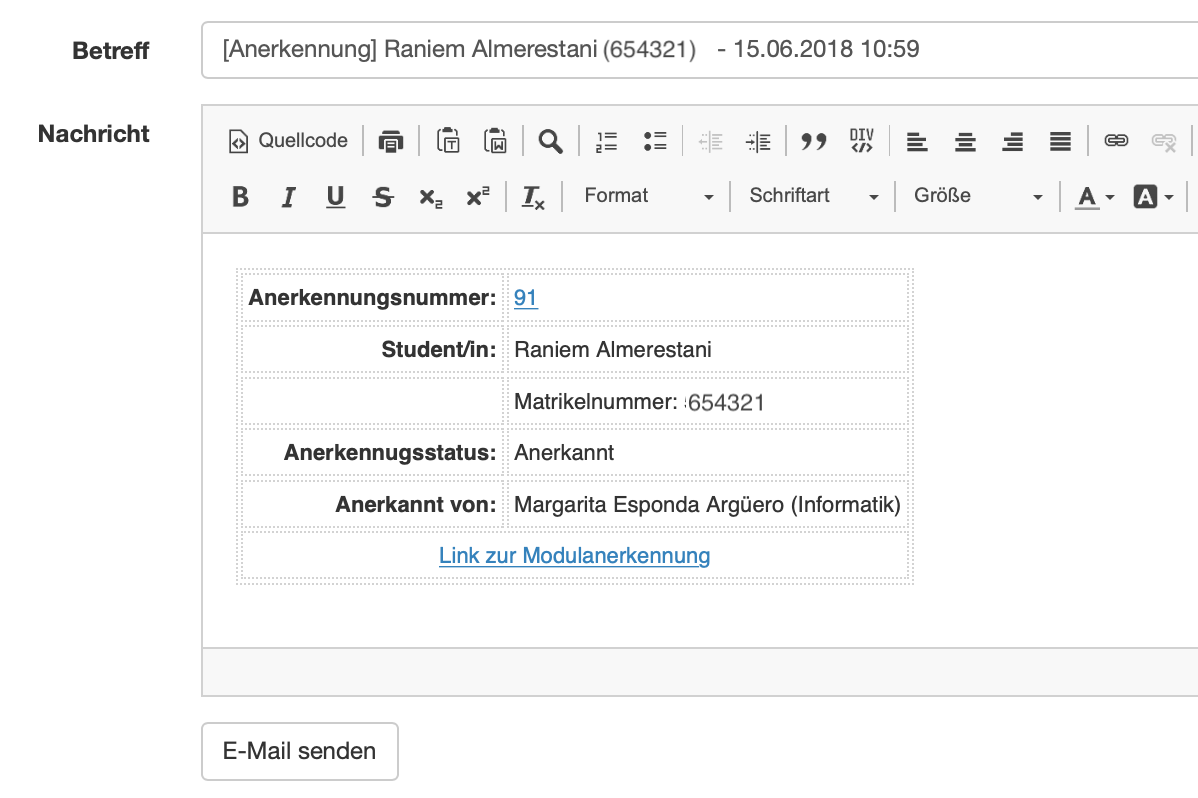This screenshot has height=798, width=1198.
Task: Click the Betreff subject field
Action: tap(699, 50)
